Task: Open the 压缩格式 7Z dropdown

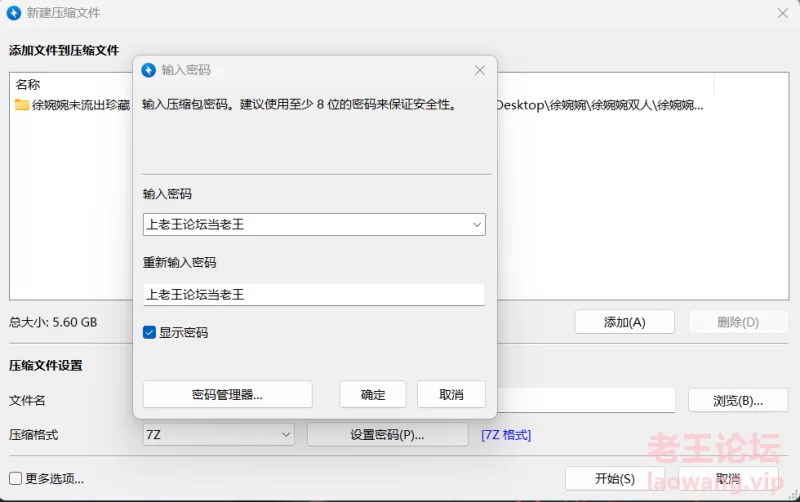Action: pyautogui.click(x=218, y=435)
